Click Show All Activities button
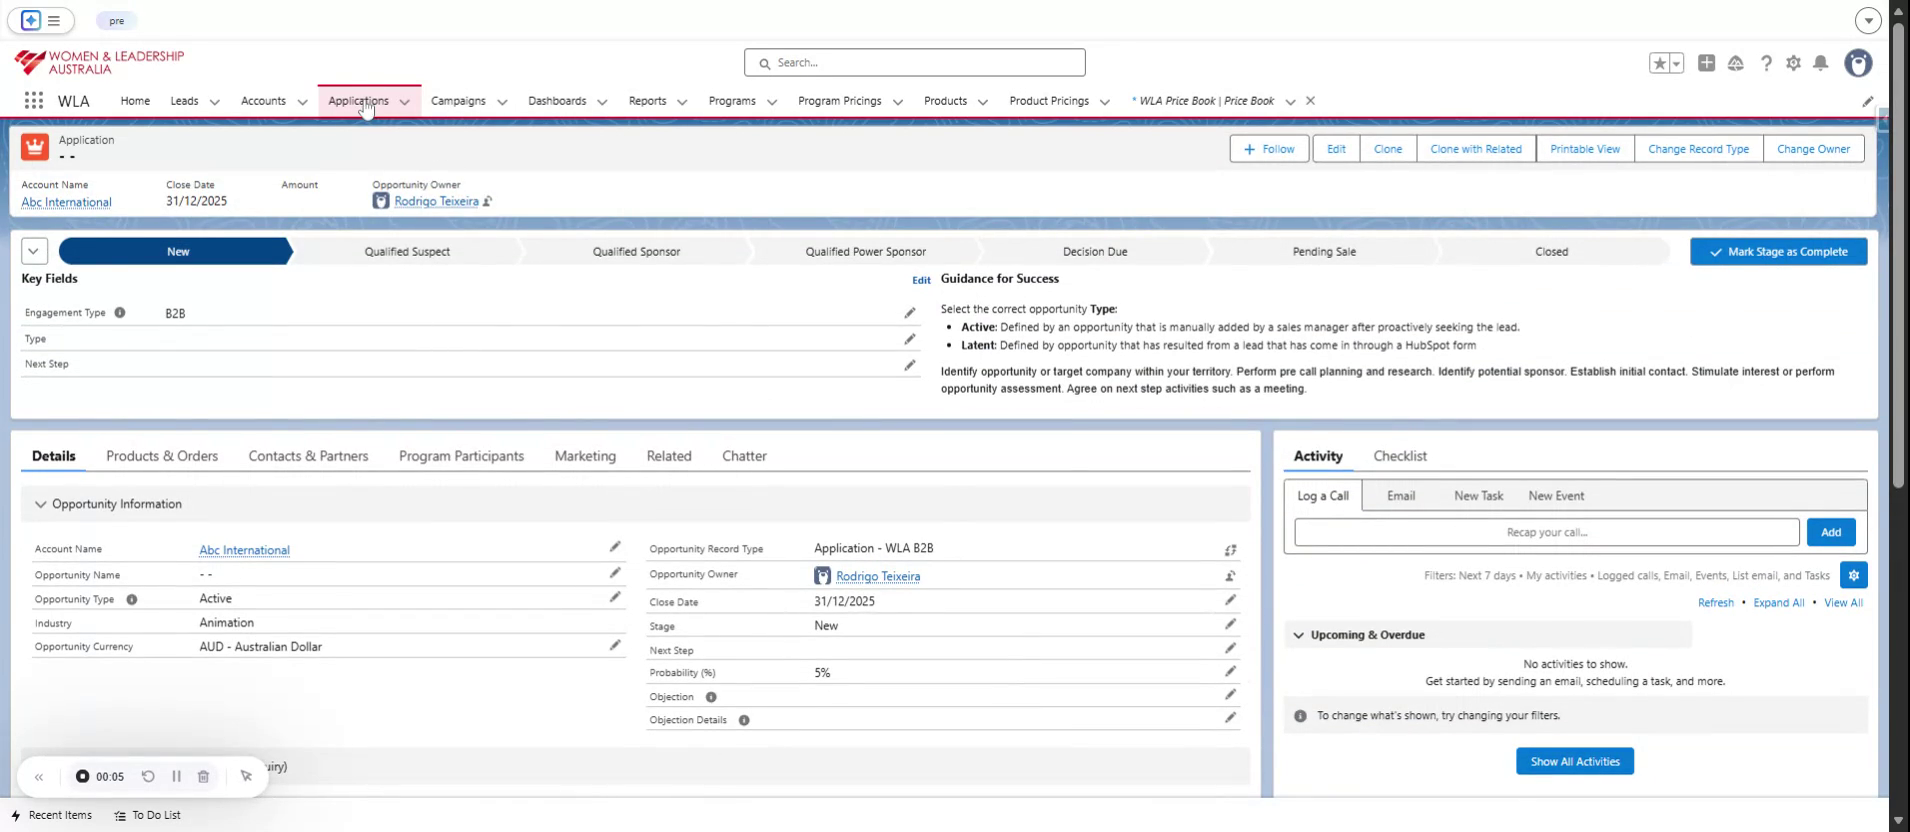Viewport: 1910px width, 832px height. tap(1575, 762)
